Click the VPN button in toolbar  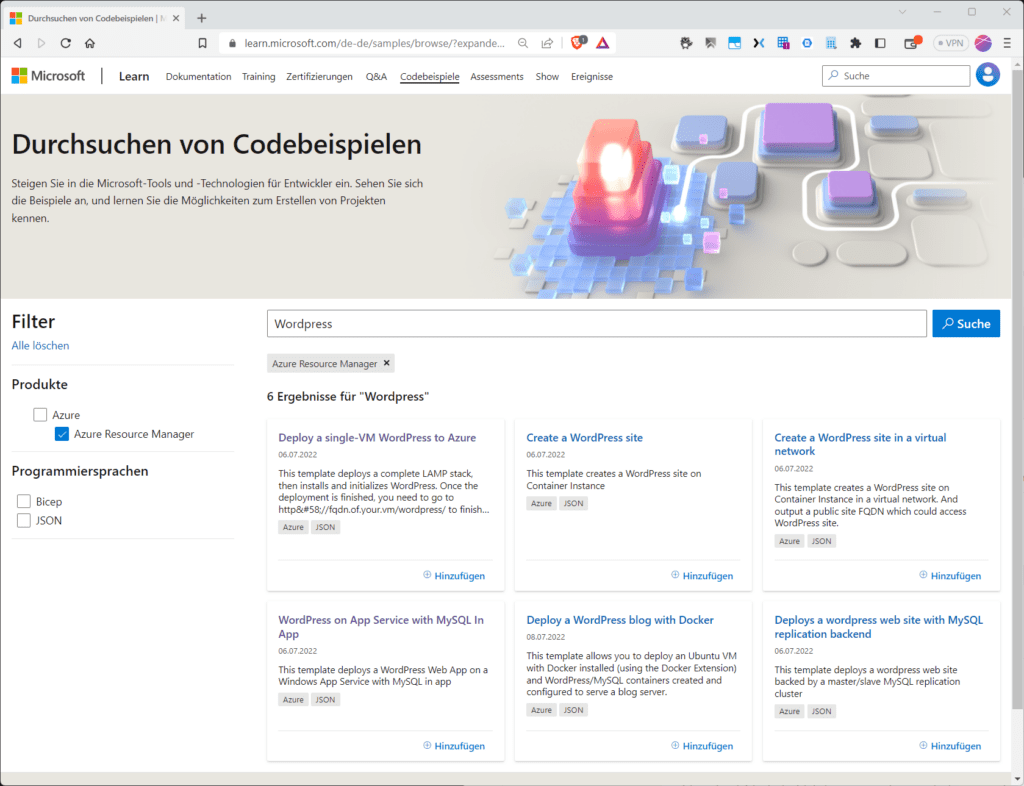click(x=950, y=43)
